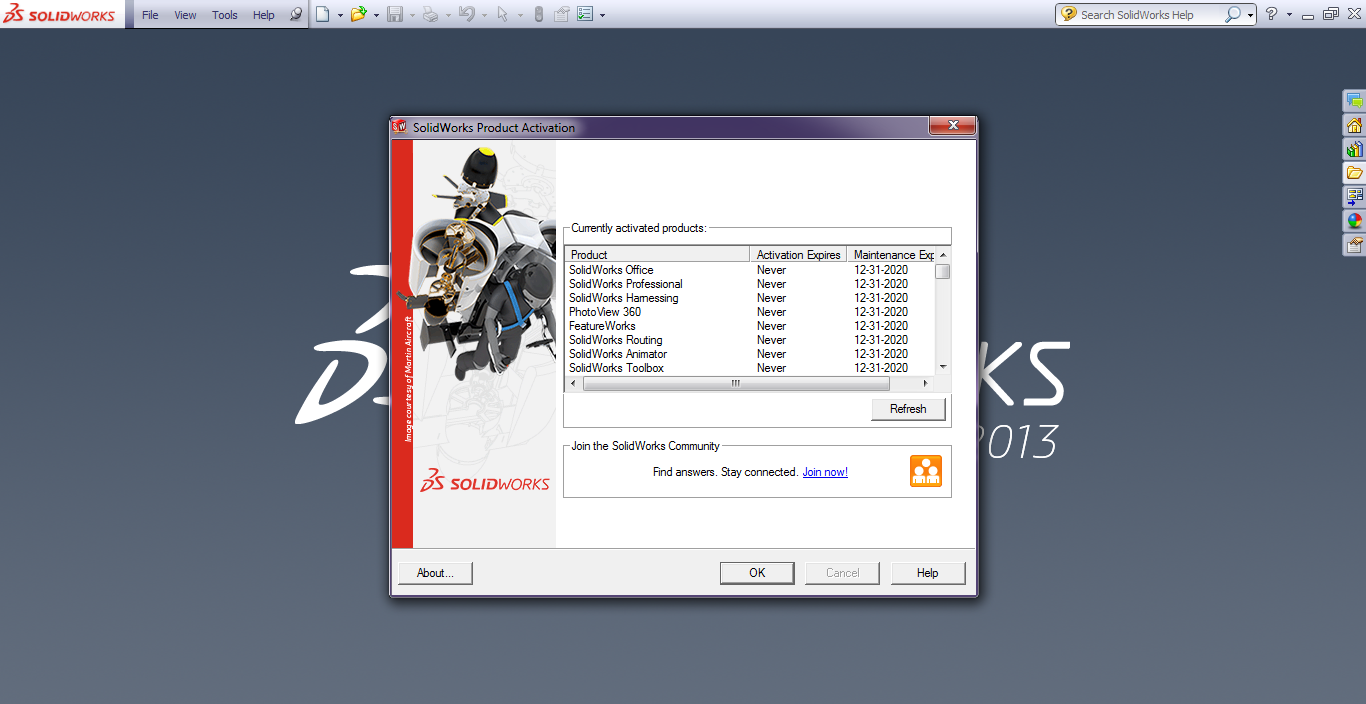Click OK in the activation dialog

[x=757, y=573]
